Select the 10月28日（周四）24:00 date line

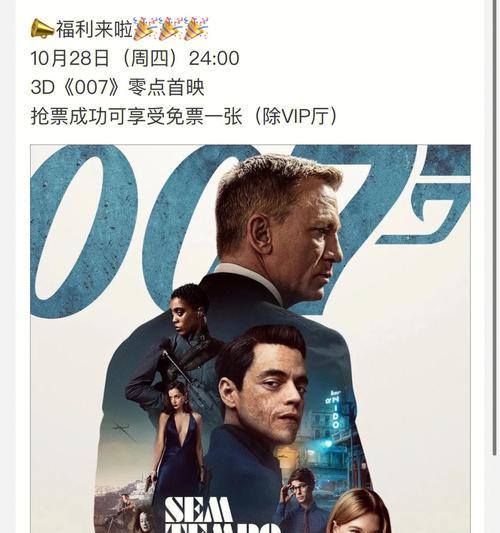pyautogui.click(x=135, y=58)
